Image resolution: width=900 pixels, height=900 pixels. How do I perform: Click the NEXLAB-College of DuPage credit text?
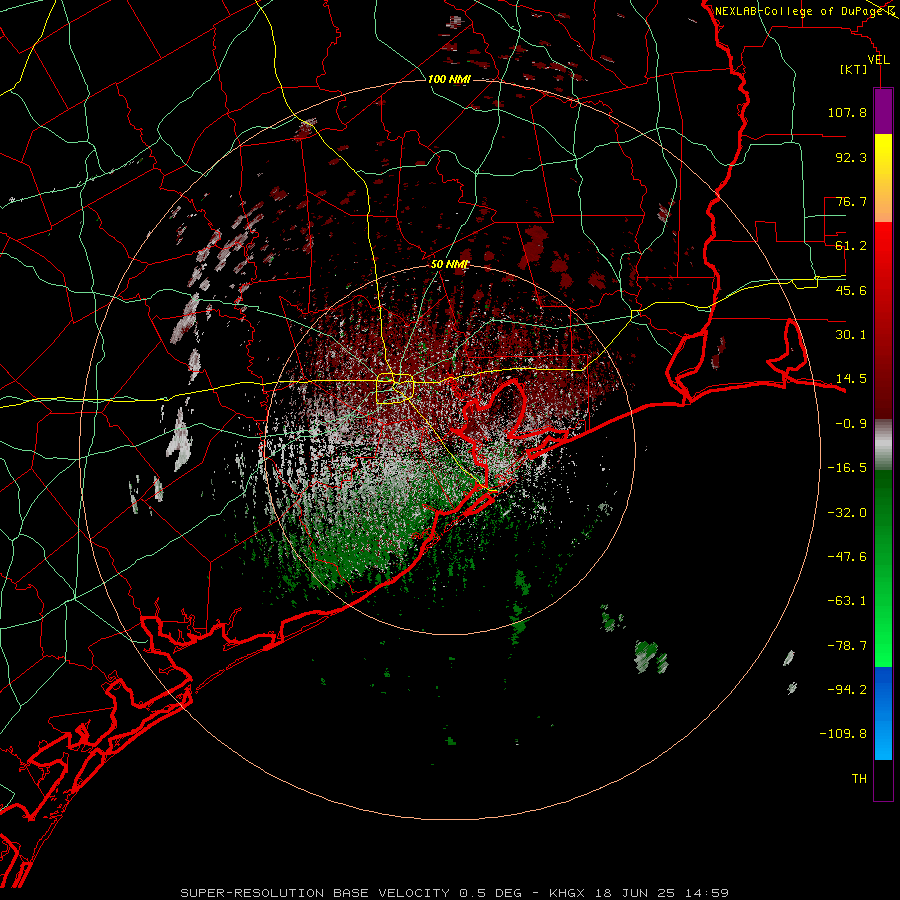[x=800, y=11]
